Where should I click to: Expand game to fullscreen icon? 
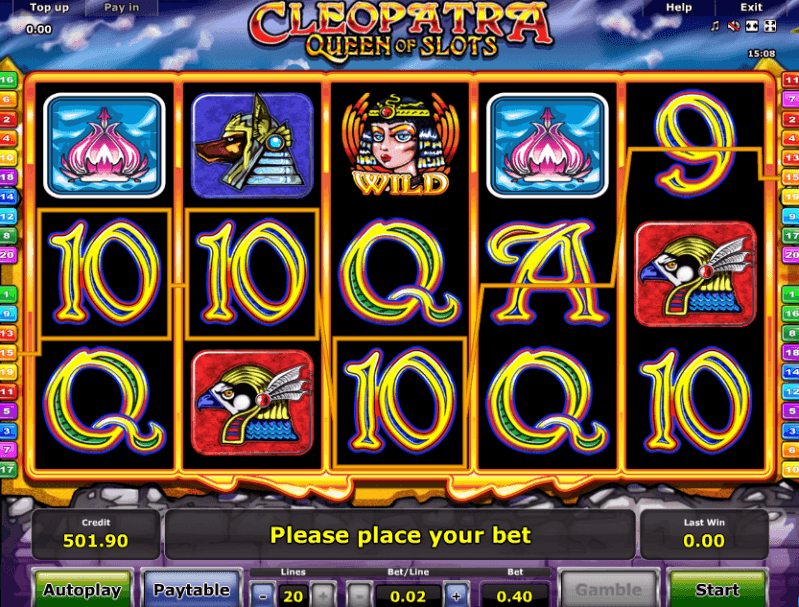(x=770, y=26)
